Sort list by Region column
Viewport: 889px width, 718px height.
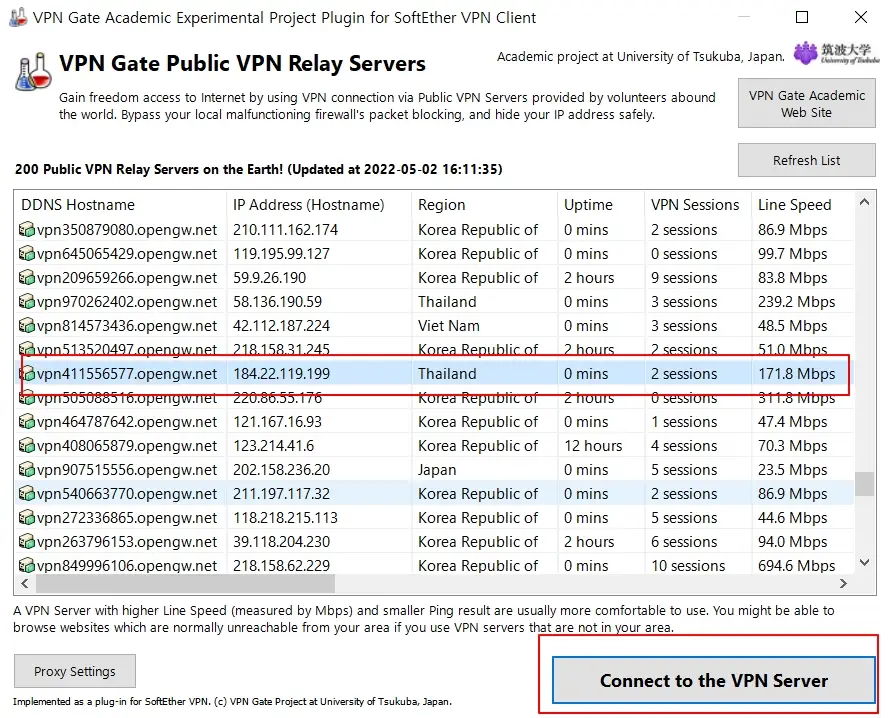(x=485, y=205)
